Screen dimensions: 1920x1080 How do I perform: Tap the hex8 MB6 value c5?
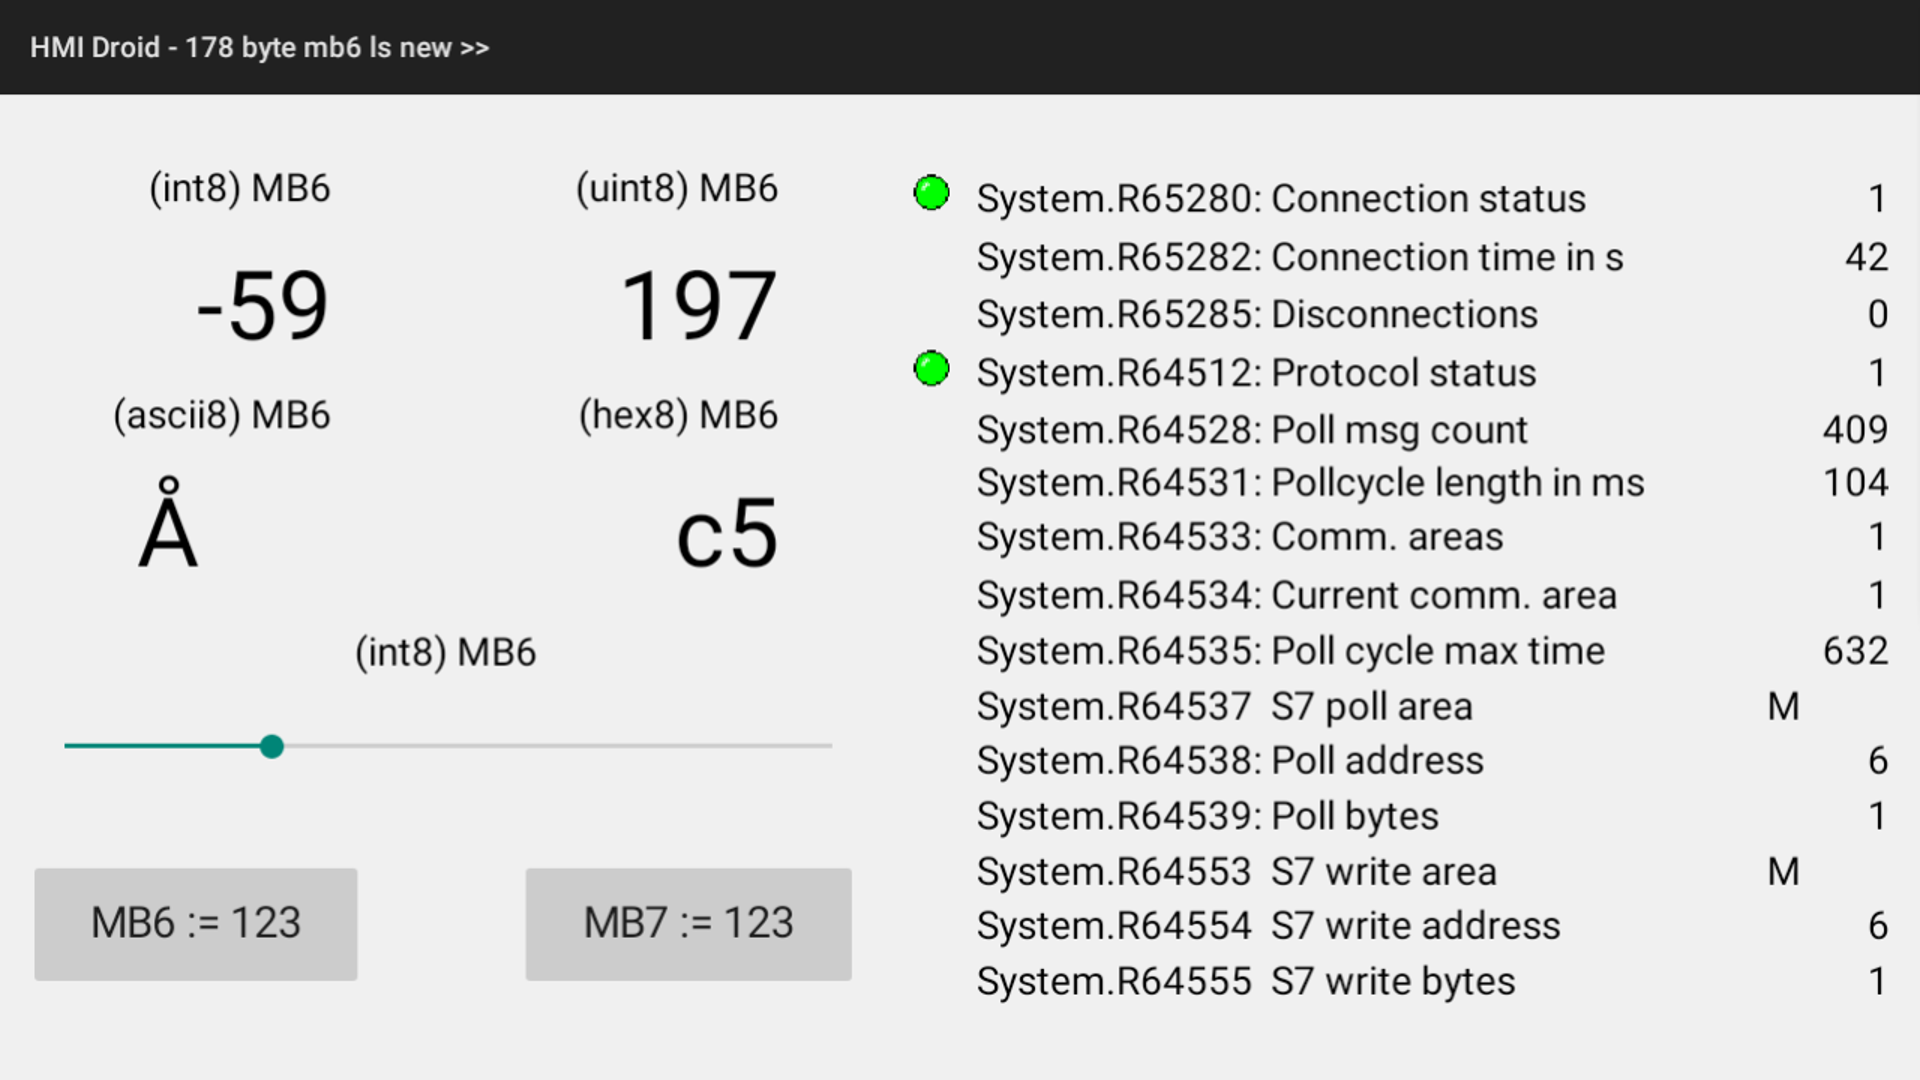tap(726, 534)
